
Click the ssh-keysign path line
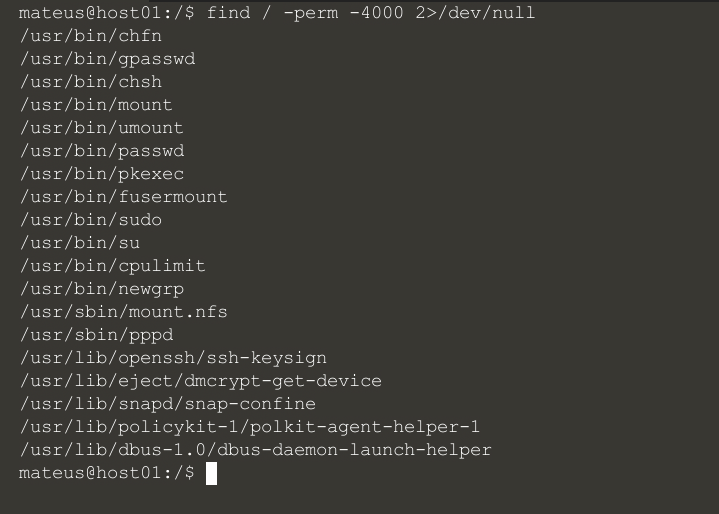tap(173, 358)
